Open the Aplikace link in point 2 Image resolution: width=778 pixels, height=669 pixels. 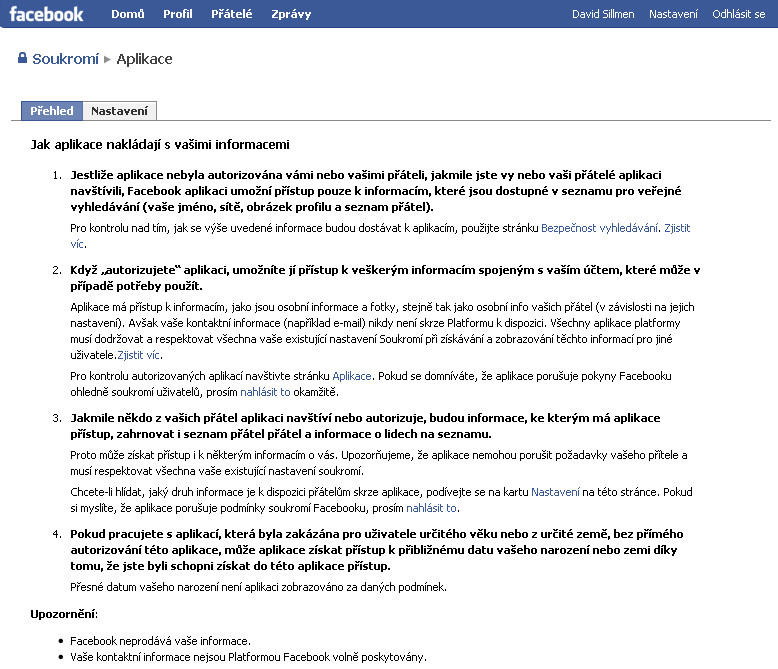coord(352,376)
